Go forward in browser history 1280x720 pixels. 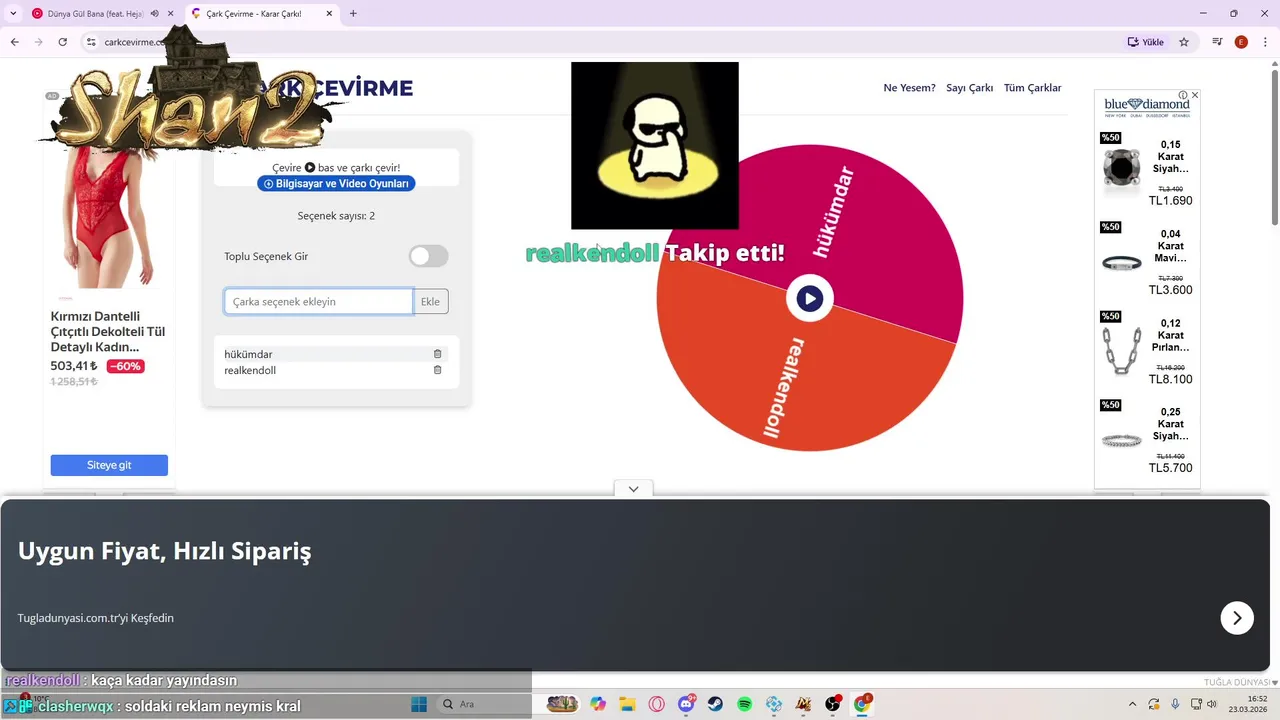[x=38, y=42]
